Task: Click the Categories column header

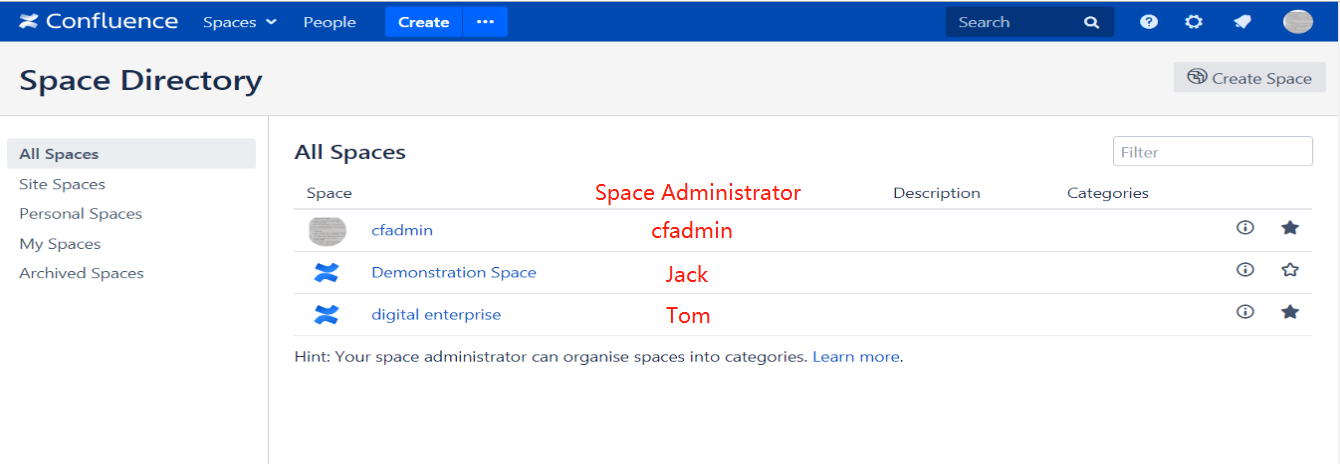Action: click(1108, 193)
